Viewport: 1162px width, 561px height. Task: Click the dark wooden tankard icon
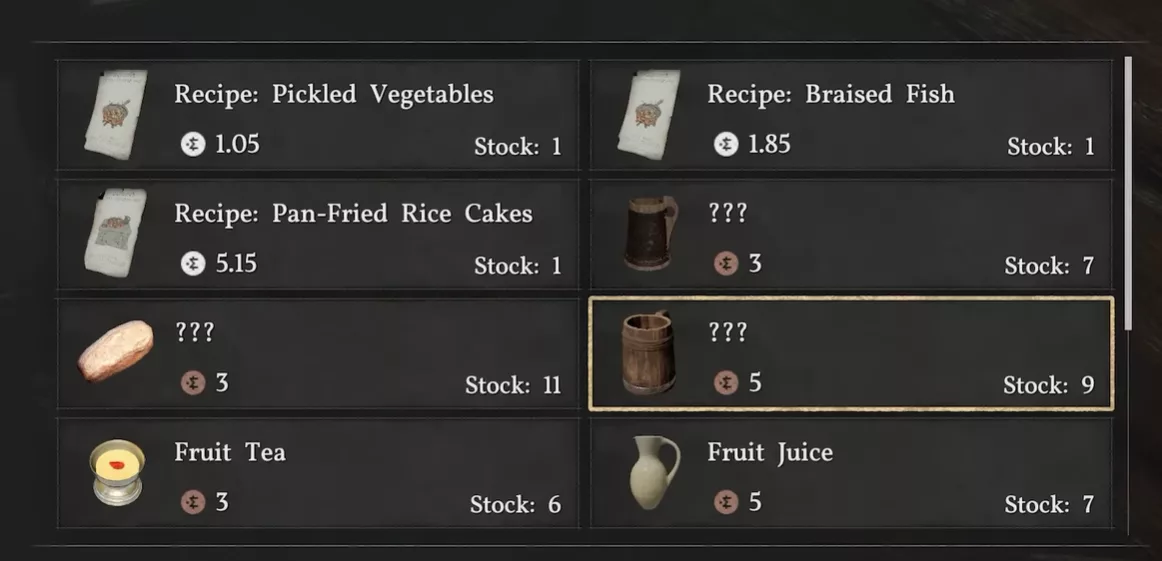[x=650, y=233]
